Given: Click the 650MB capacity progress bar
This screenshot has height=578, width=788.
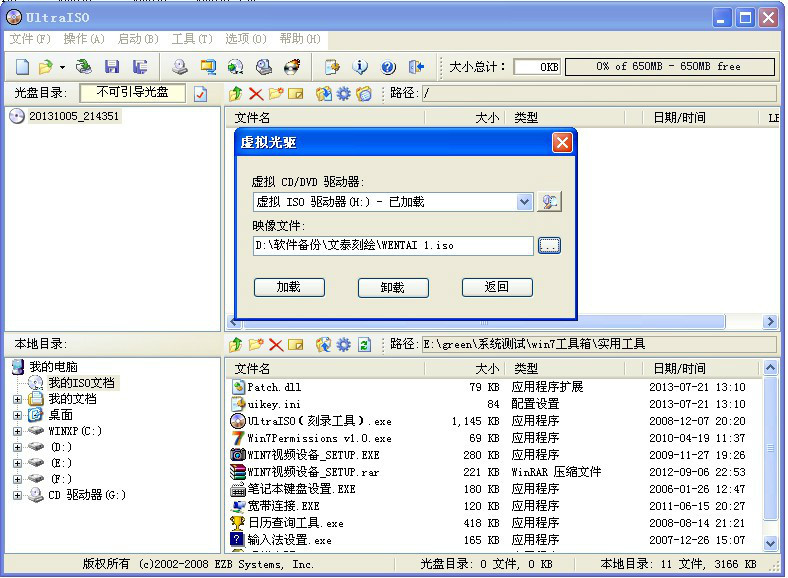Looking at the screenshot, I should point(669,67).
